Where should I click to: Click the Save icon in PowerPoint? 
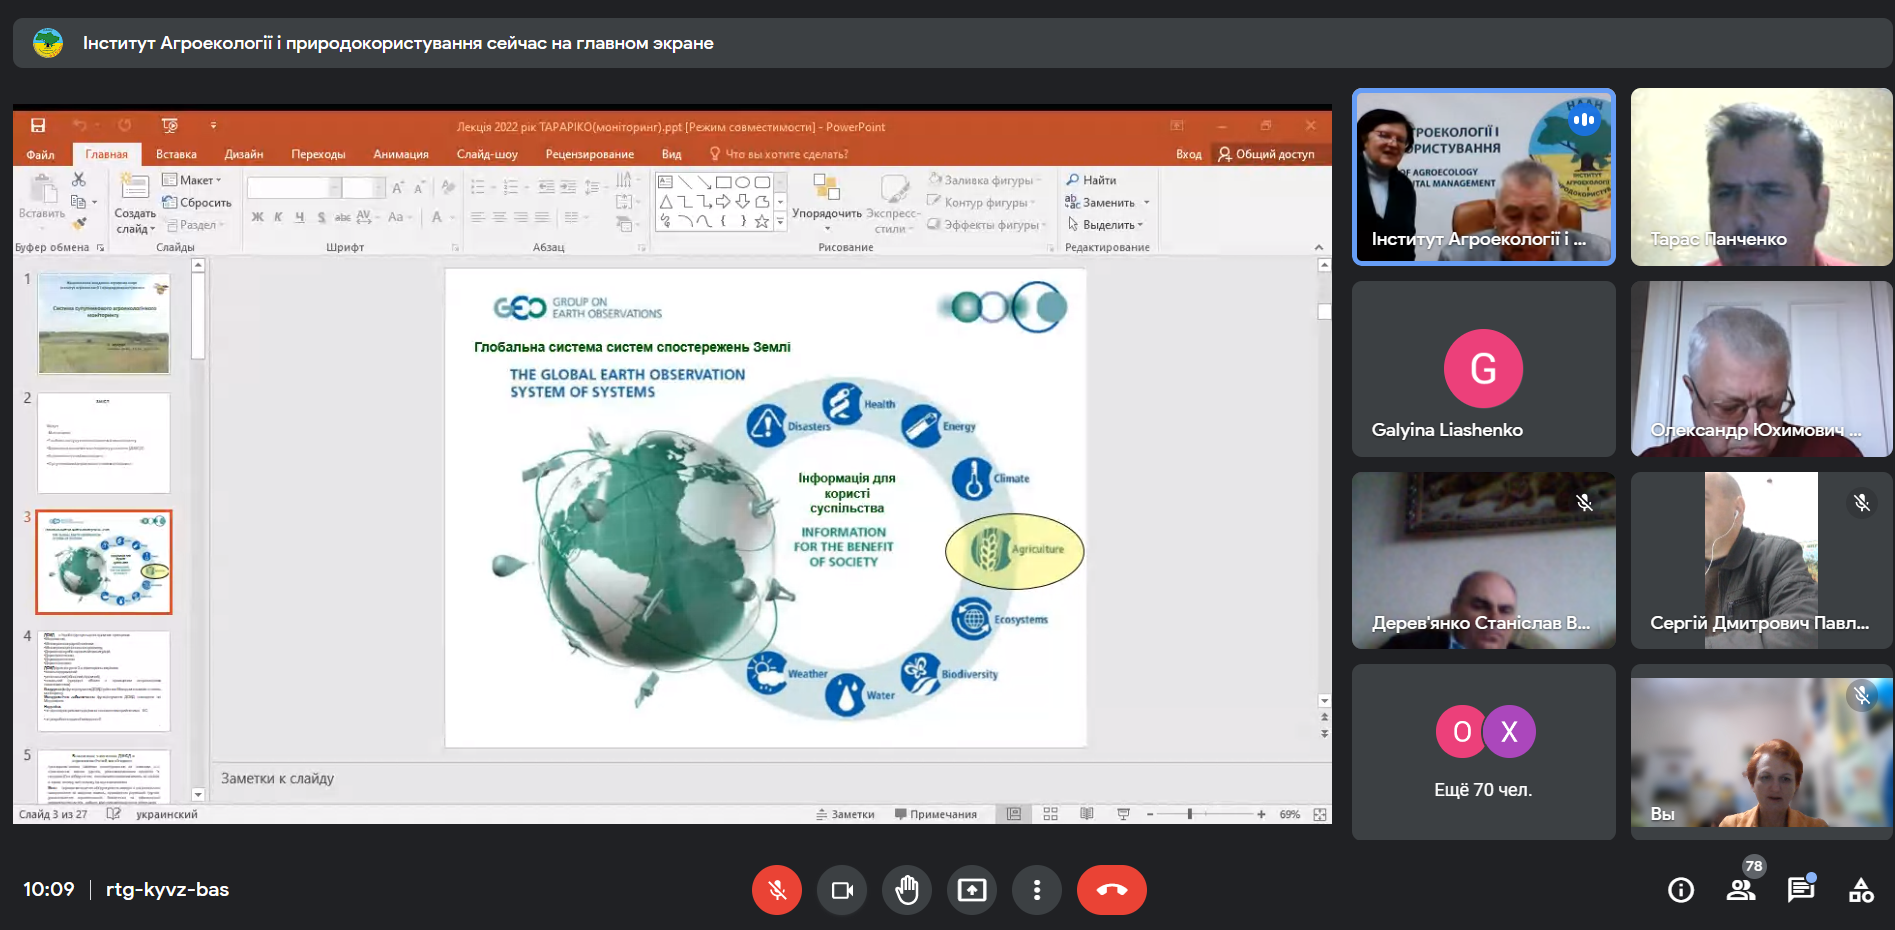(x=38, y=125)
